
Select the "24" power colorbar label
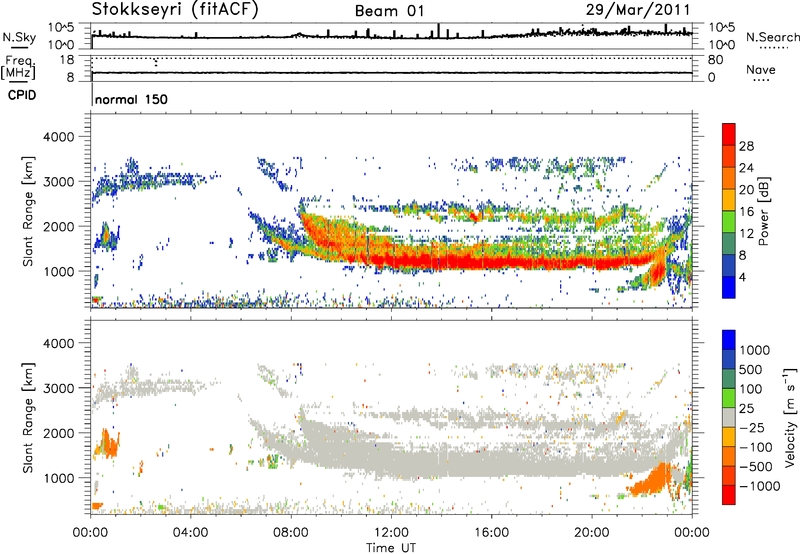click(x=746, y=168)
